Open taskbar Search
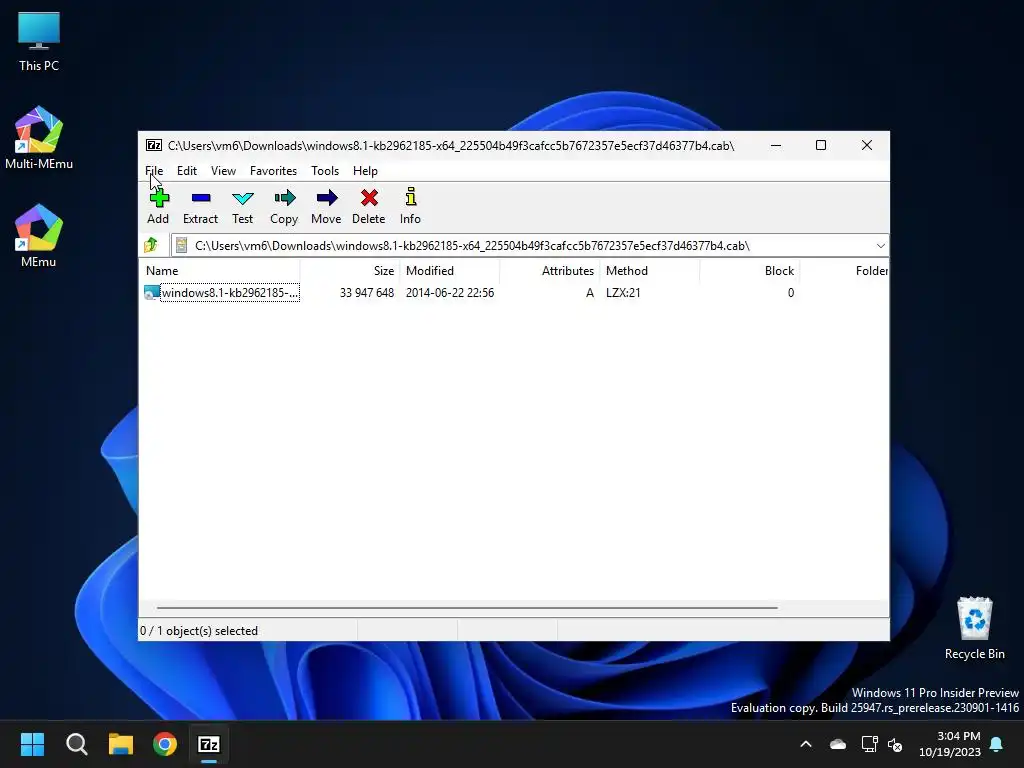 pos(76,744)
